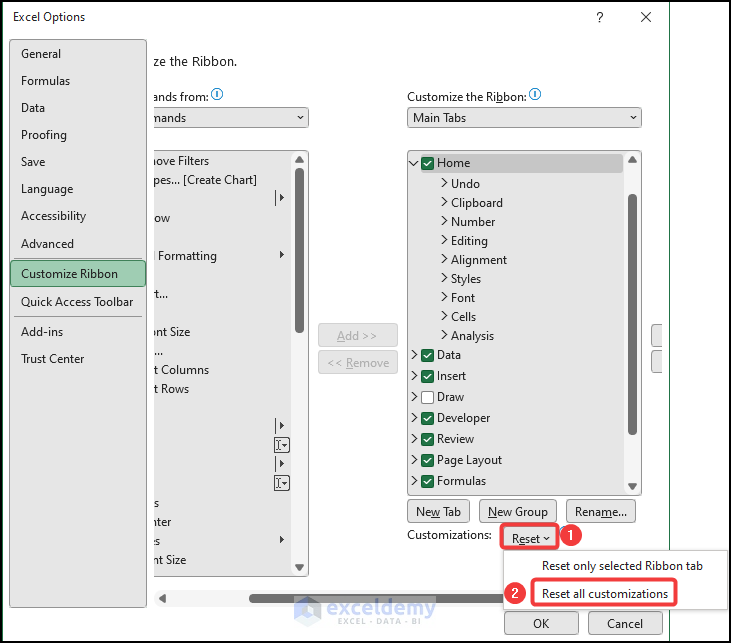
Task: Click the Cancel button
Action: click(x=625, y=624)
